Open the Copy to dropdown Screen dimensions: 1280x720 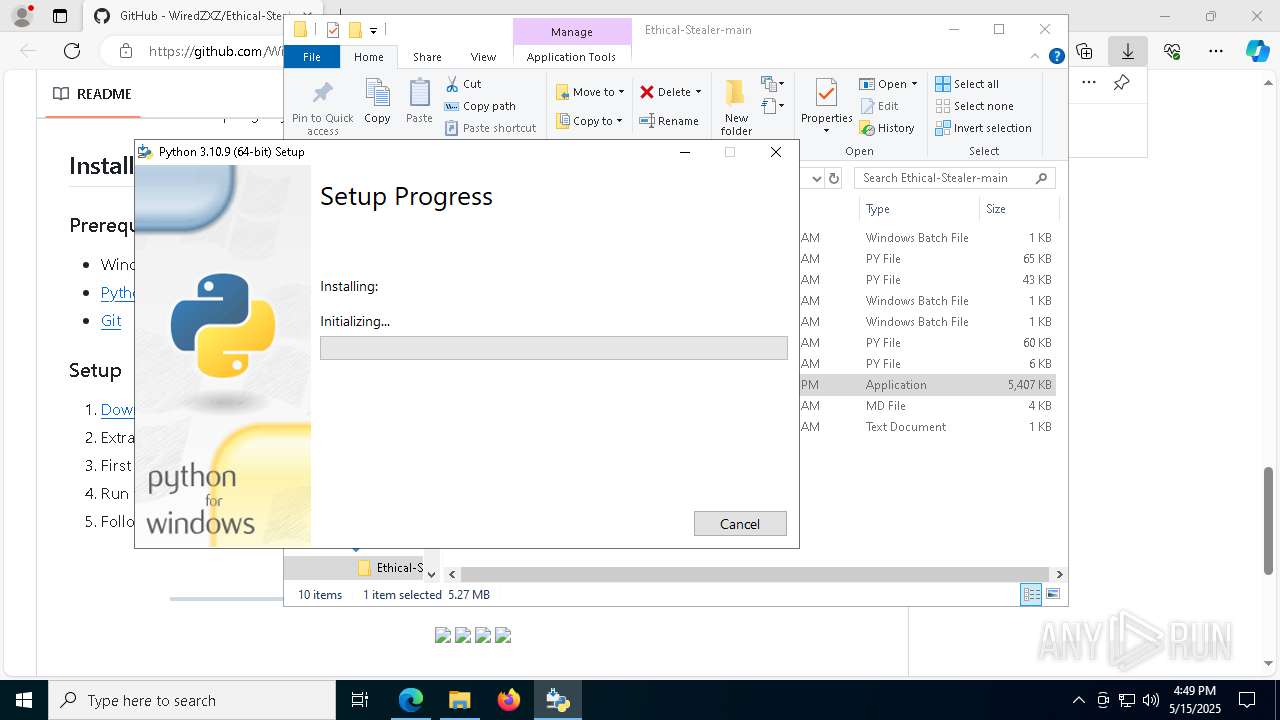(x=590, y=121)
